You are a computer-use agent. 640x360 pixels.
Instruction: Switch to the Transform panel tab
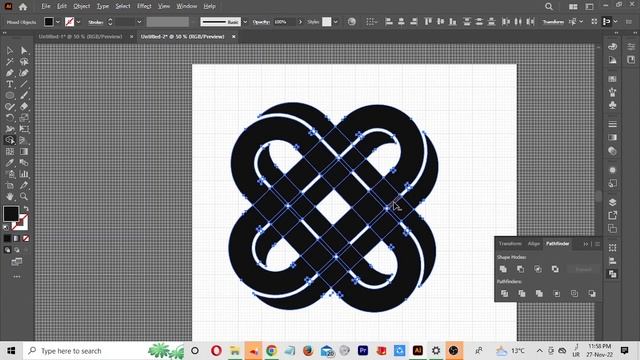tap(510, 244)
